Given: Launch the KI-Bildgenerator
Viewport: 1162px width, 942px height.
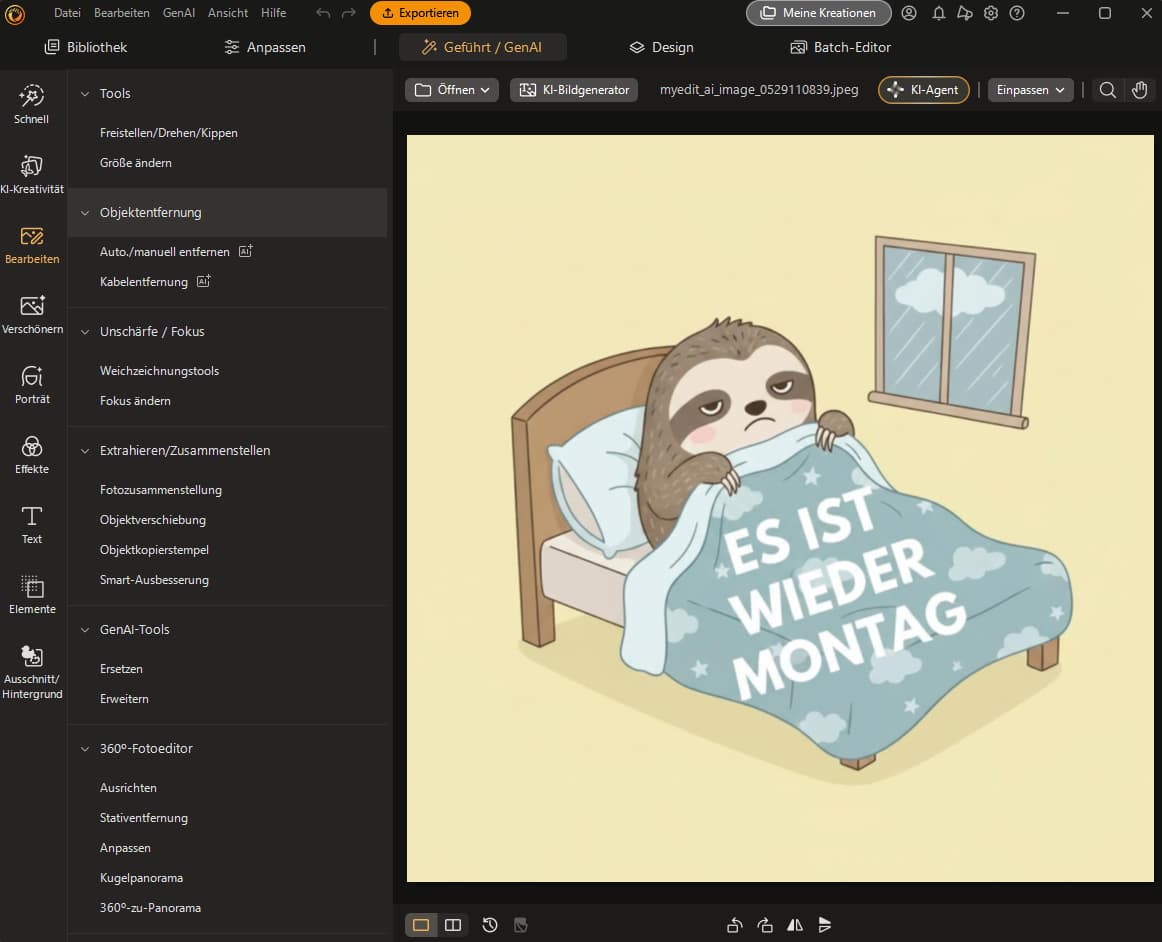Looking at the screenshot, I should pyautogui.click(x=574, y=90).
